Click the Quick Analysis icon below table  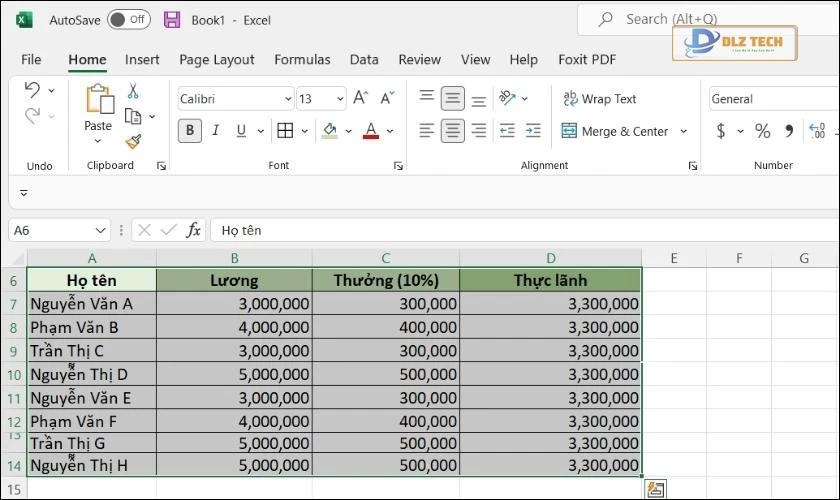(655, 489)
